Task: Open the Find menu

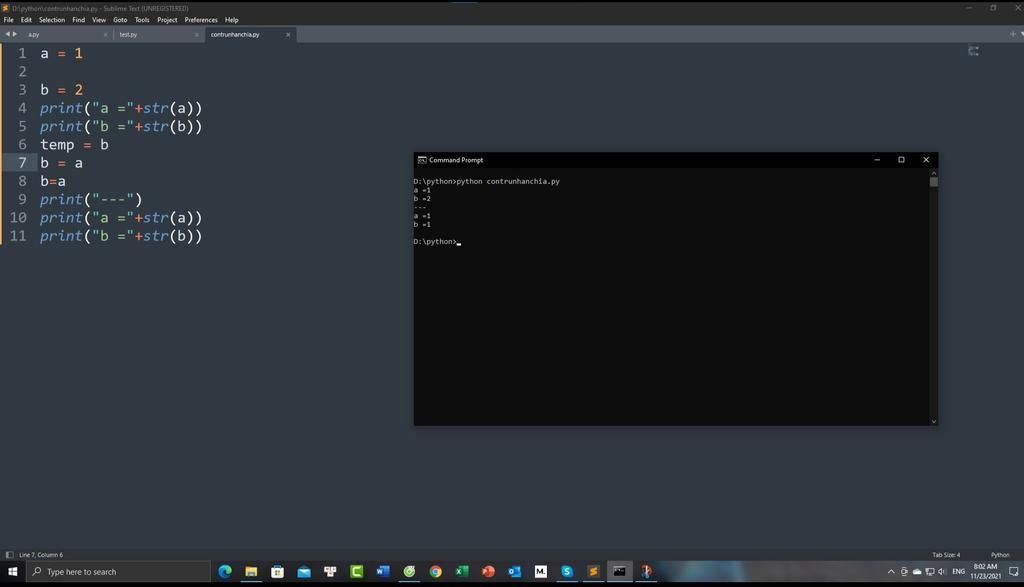Action: (78, 20)
